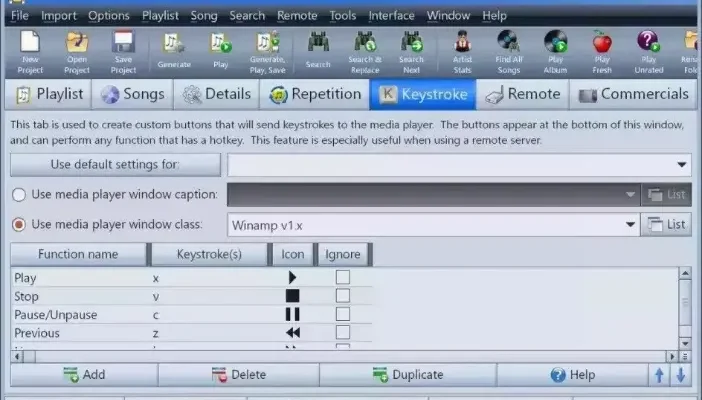
Task: Select 'Use media player window caption' radio
Action: (18, 195)
